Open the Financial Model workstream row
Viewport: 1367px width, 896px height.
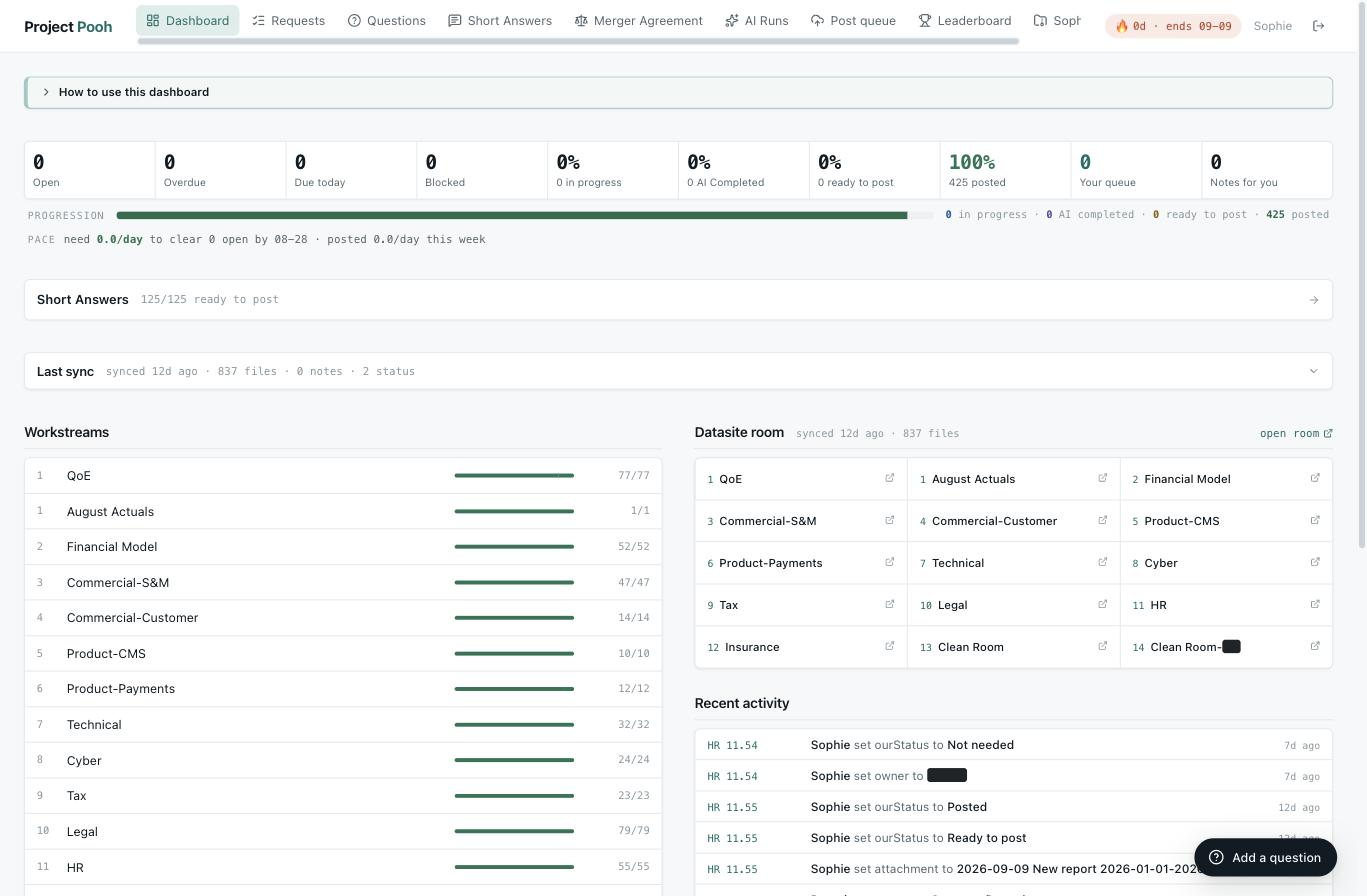coord(343,547)
